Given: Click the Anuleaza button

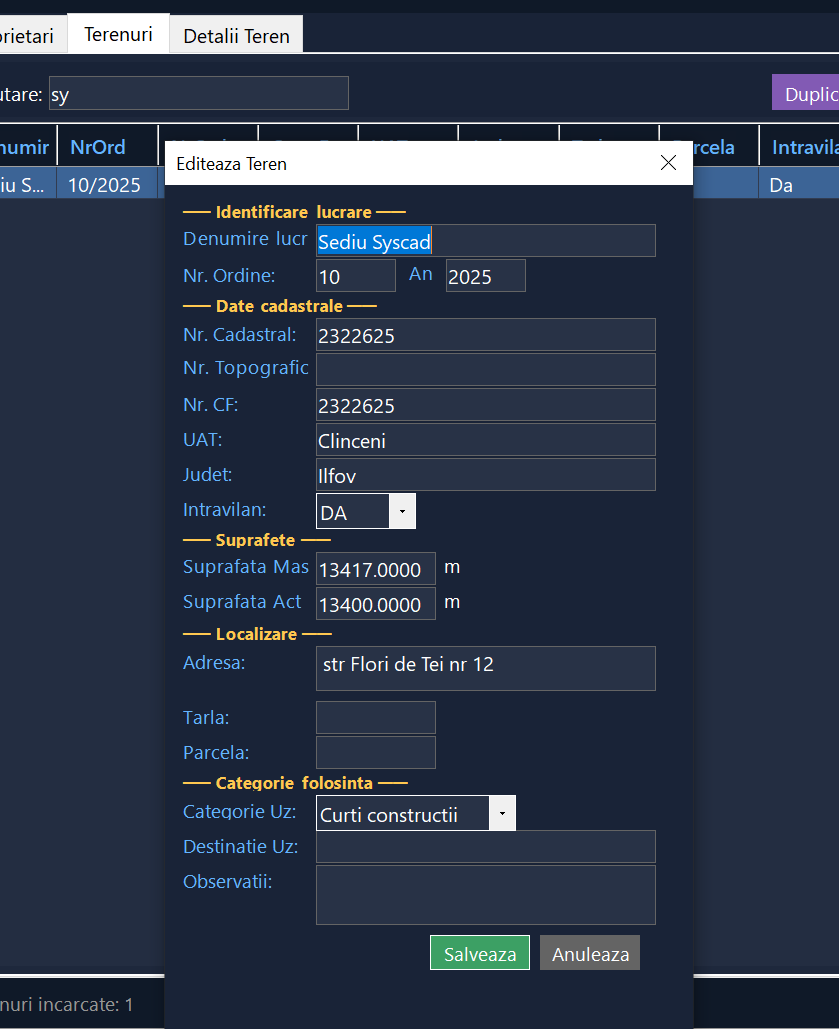Looking at the screenshot, I should point(590,953).
